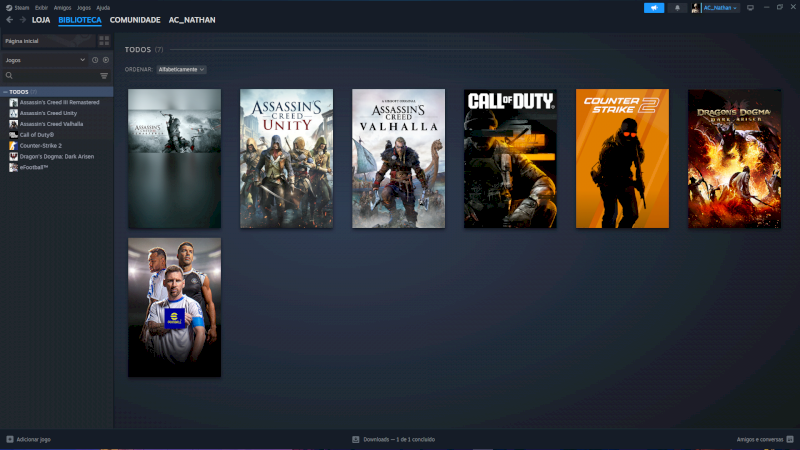Click Assassin's Creed Unity sidebar icon
800x450 pixels.
(x=14, y=113)
